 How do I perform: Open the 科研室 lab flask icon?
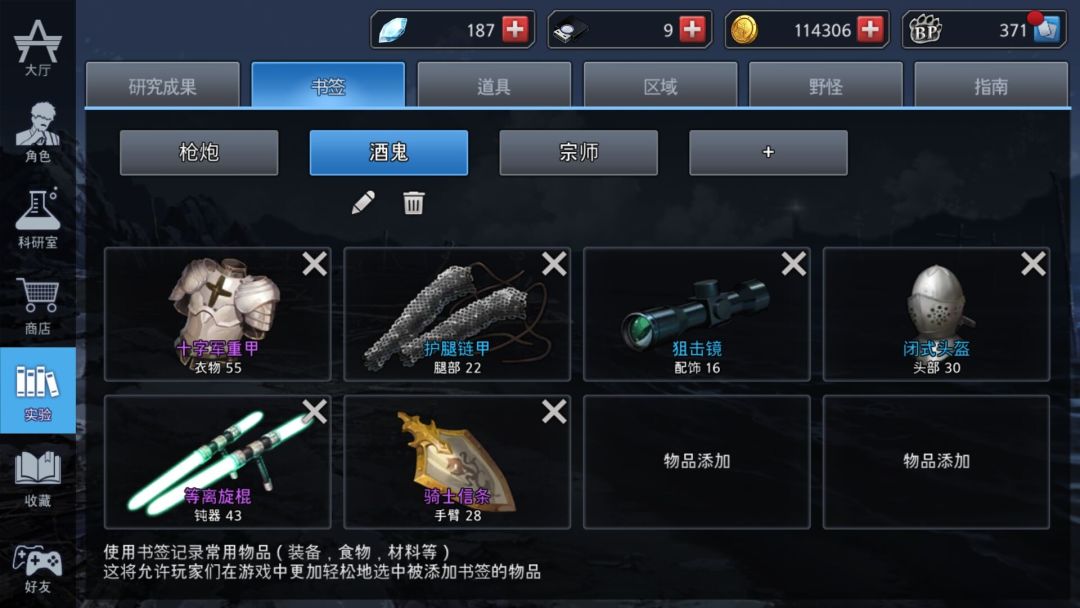point(37,218)
